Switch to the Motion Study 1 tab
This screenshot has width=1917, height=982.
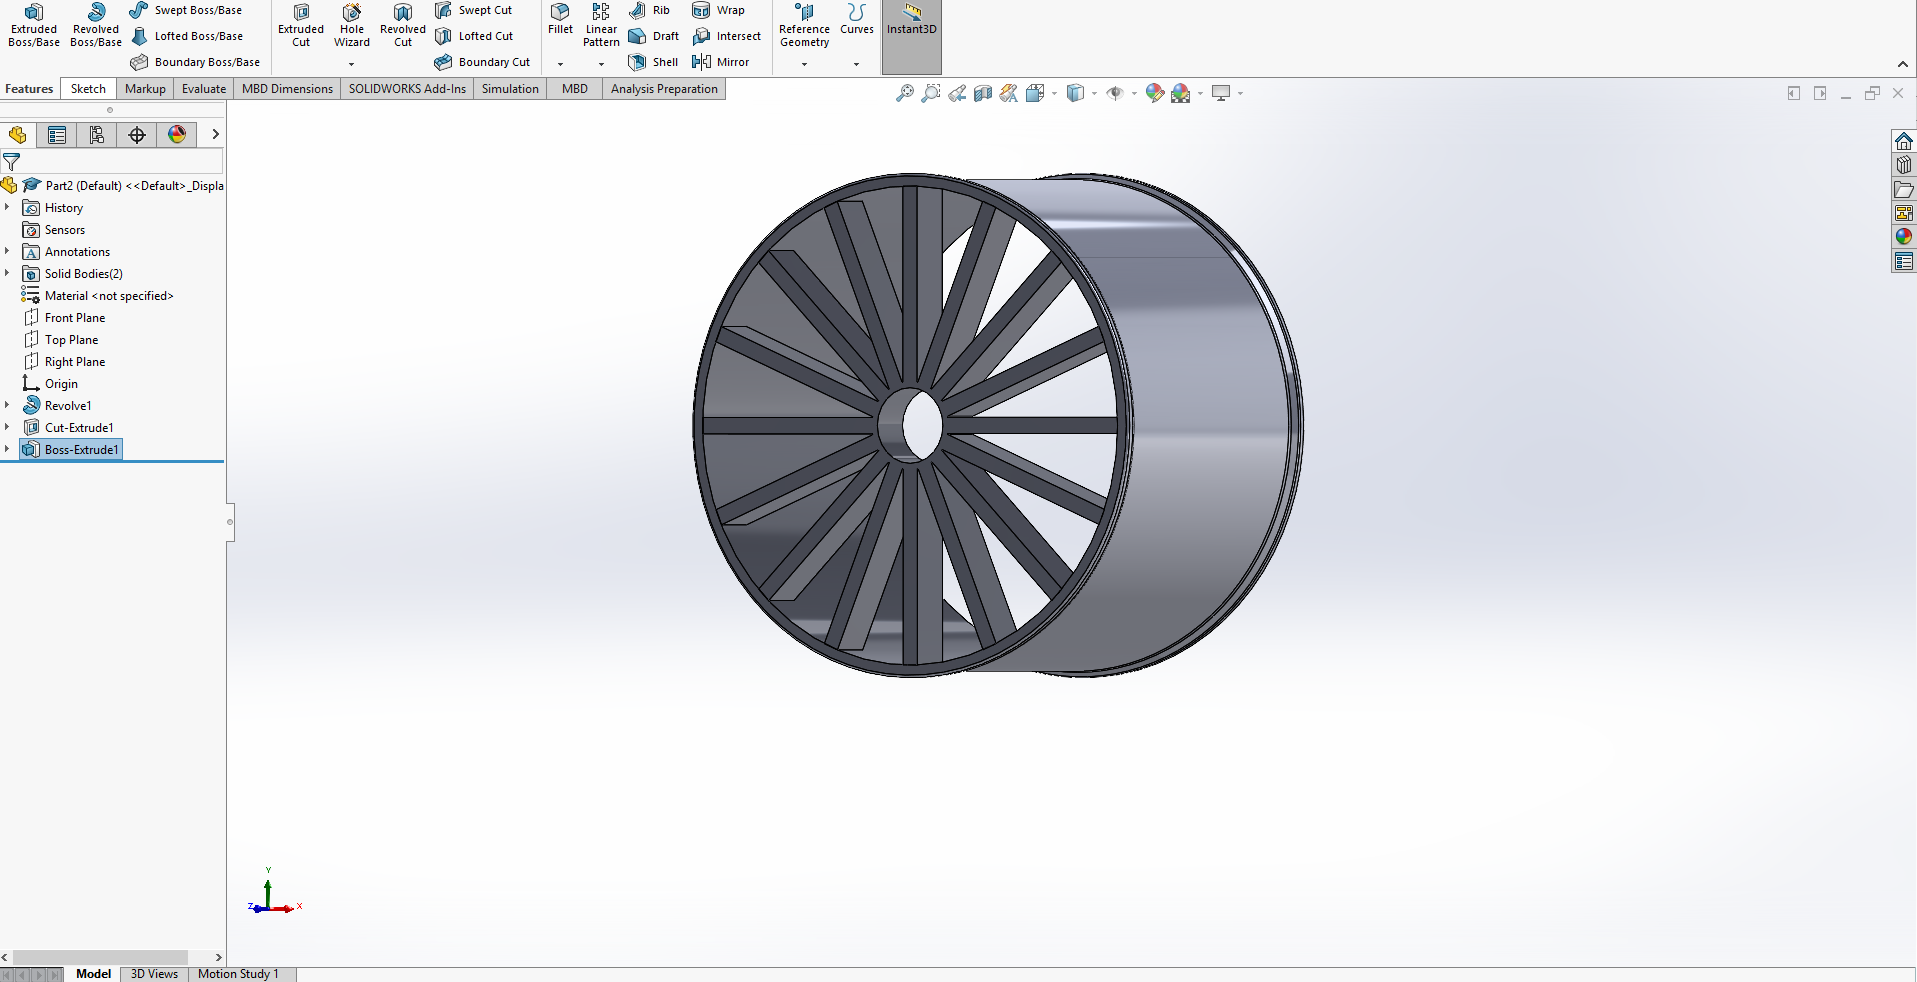(239, 973)
